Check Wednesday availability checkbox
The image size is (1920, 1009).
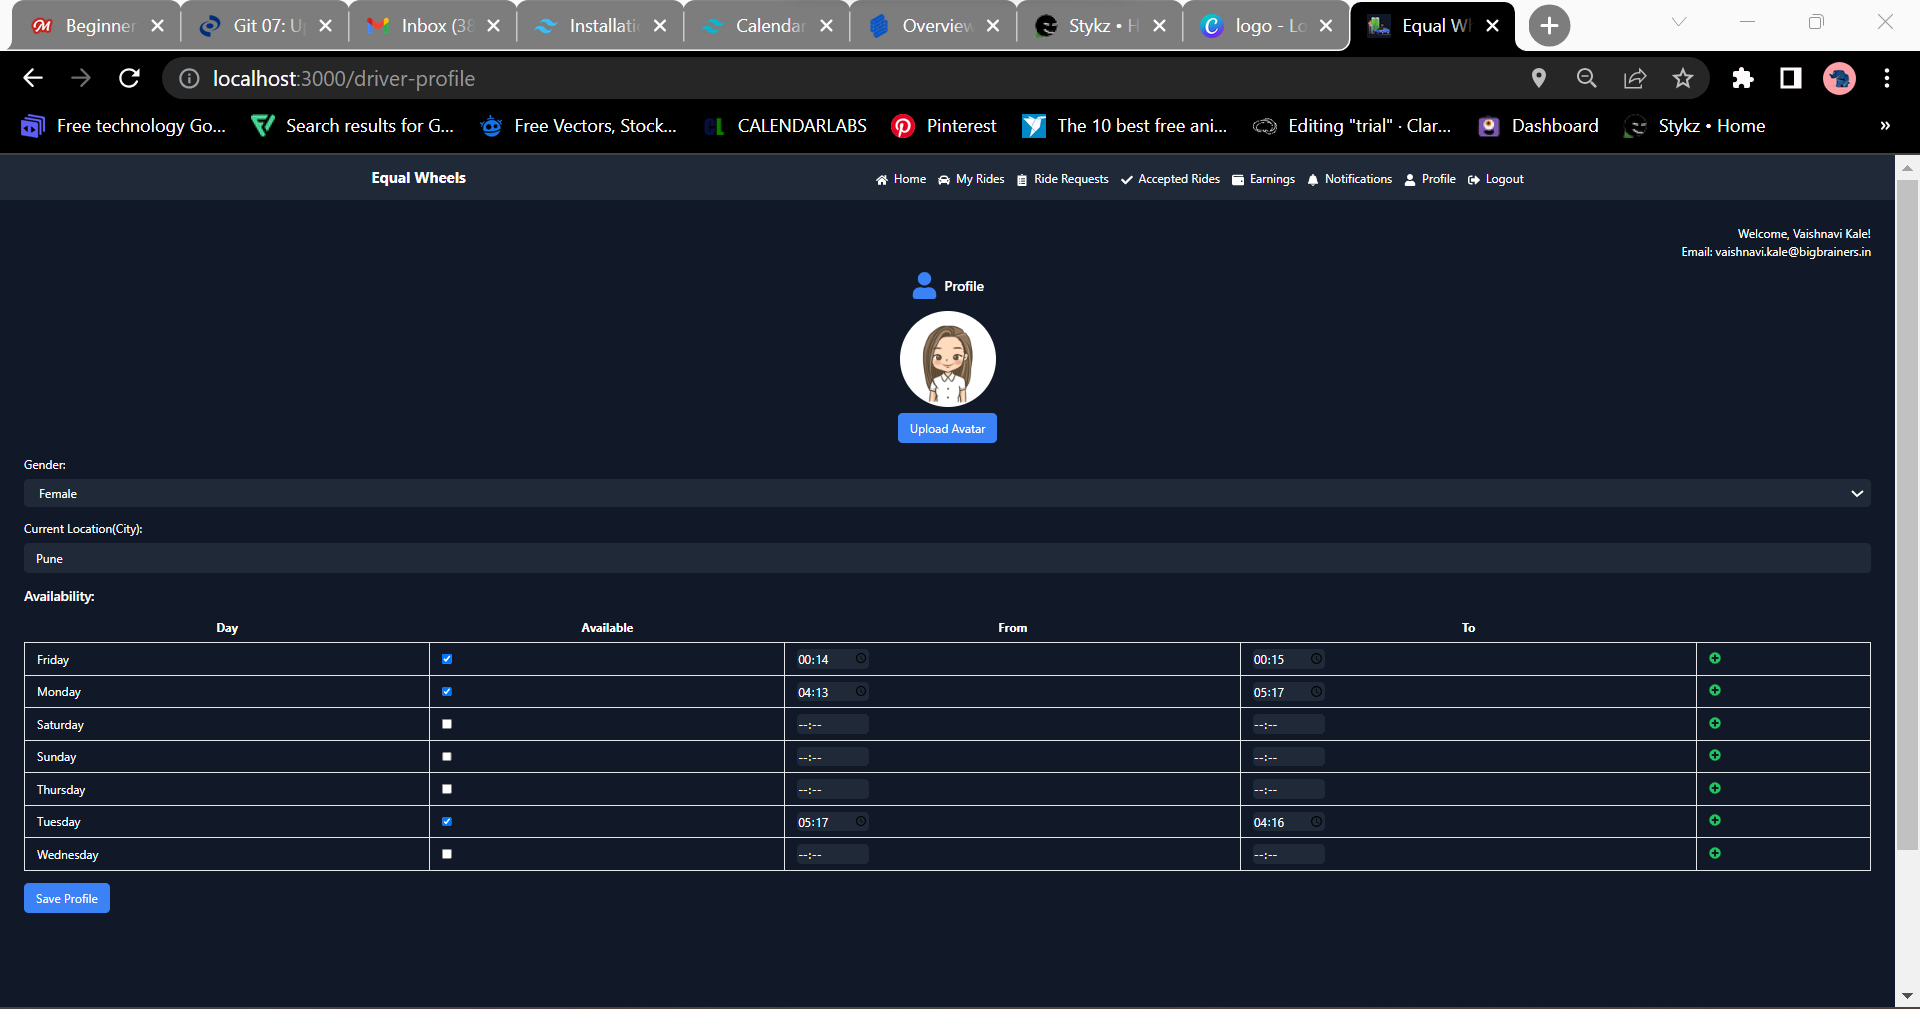[x=447, y=854]
